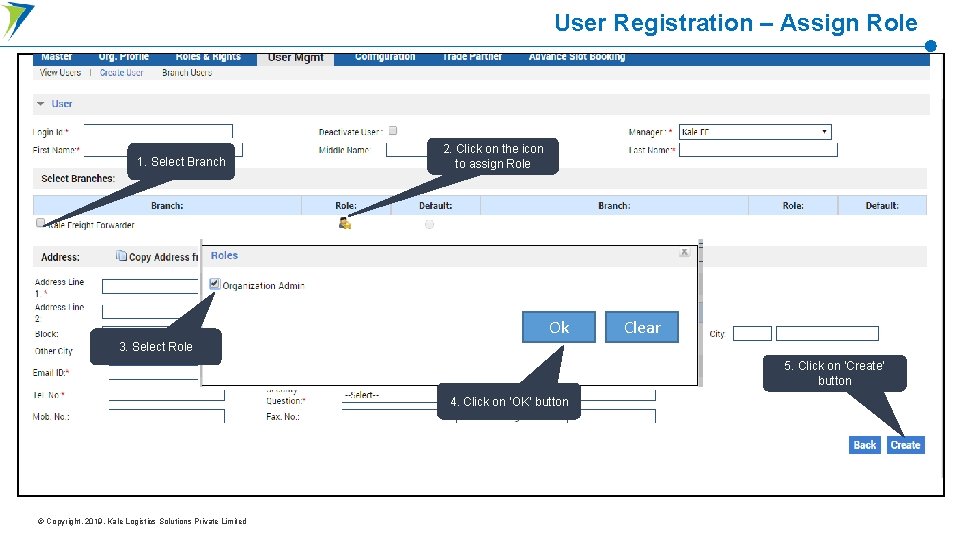Select the Default radio button for the branch
Viewport: 960px width, 540px height.
[x=429, y=225]
